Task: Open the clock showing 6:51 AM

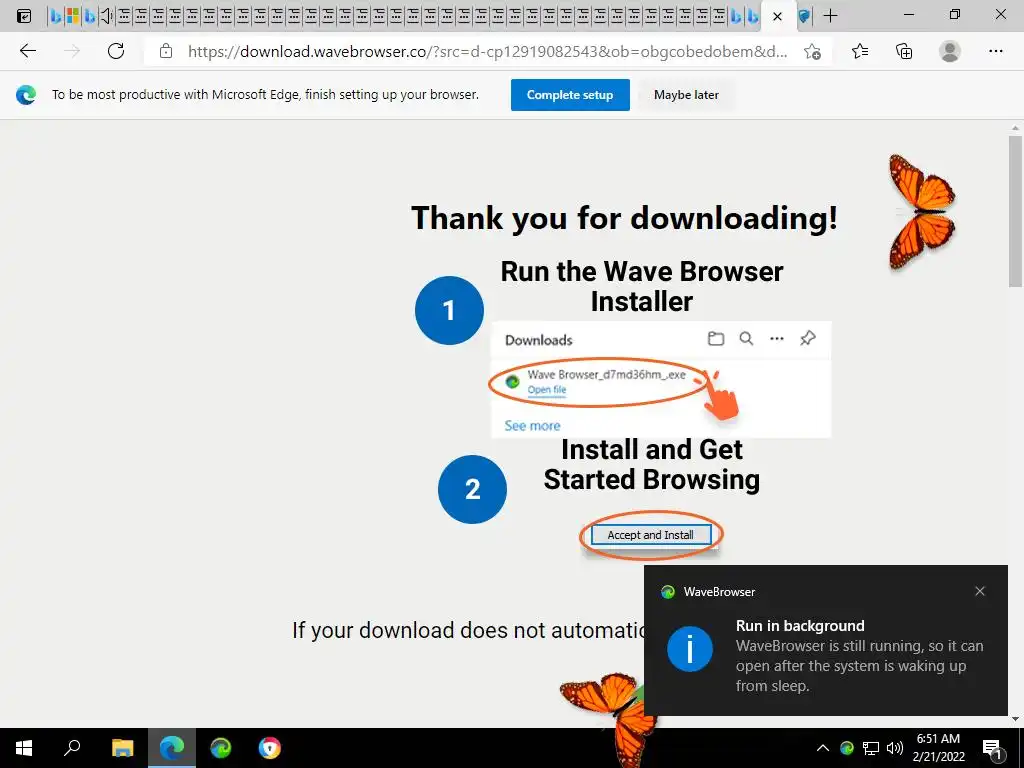Action: (938, 748)
